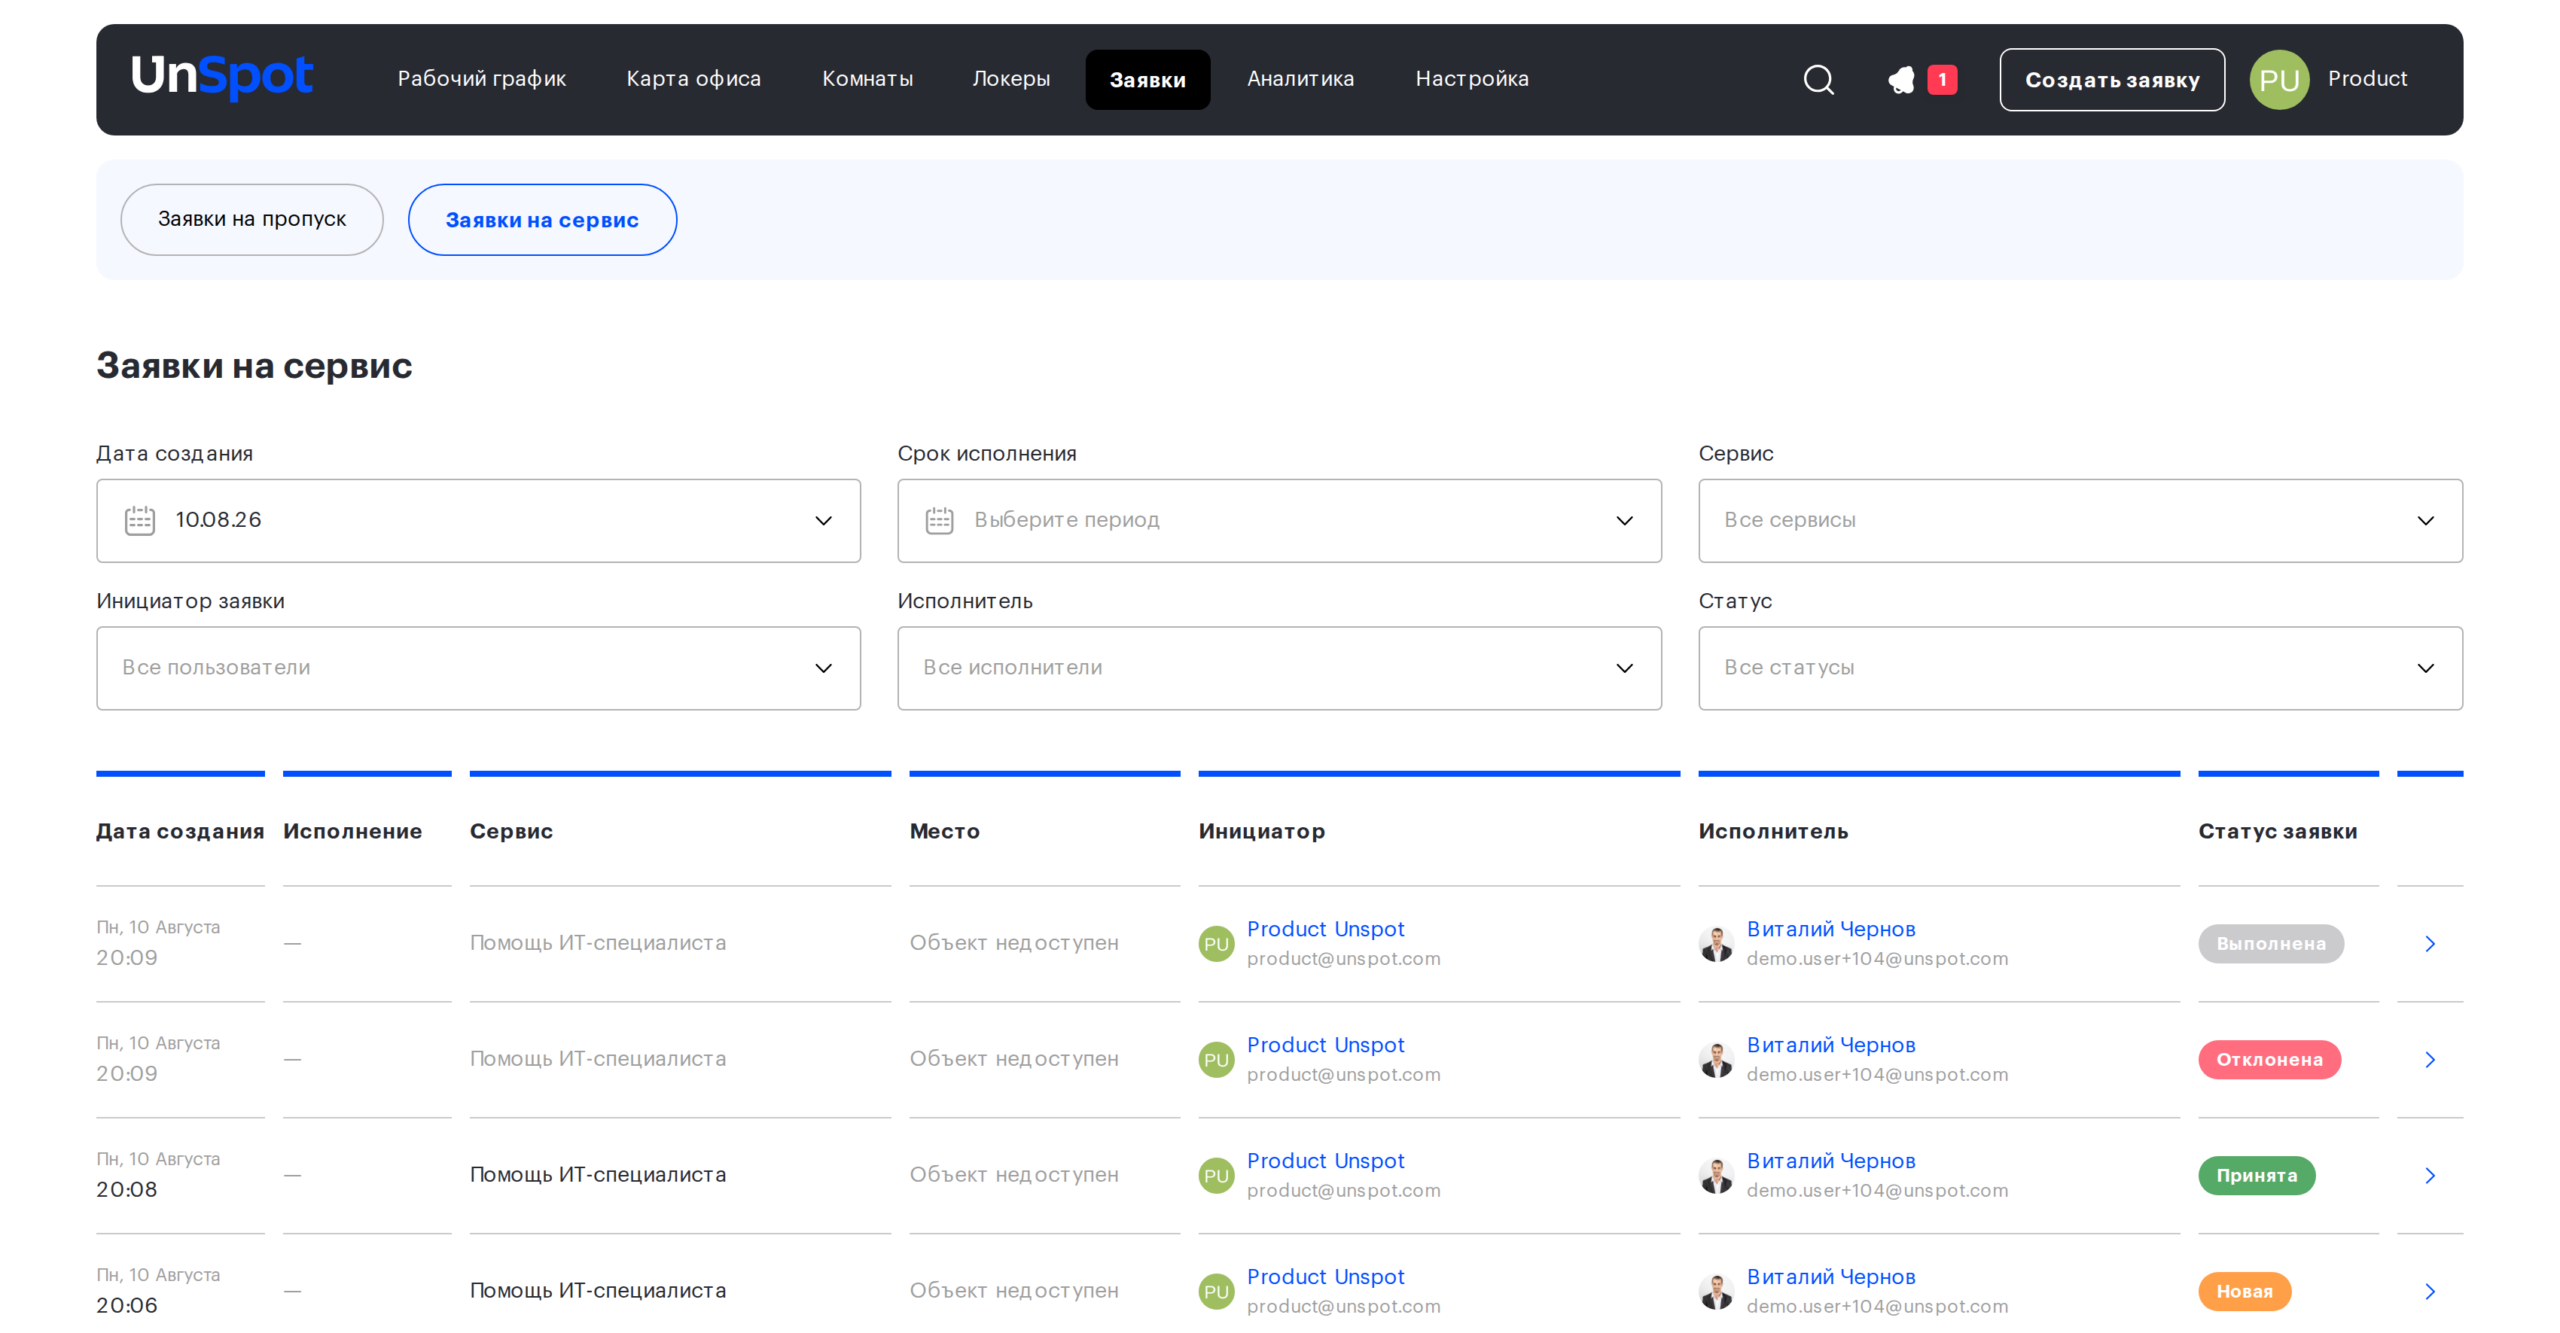Open Аналитика menu item
Screen dimensions: 2560x1333
[1300, 79]
